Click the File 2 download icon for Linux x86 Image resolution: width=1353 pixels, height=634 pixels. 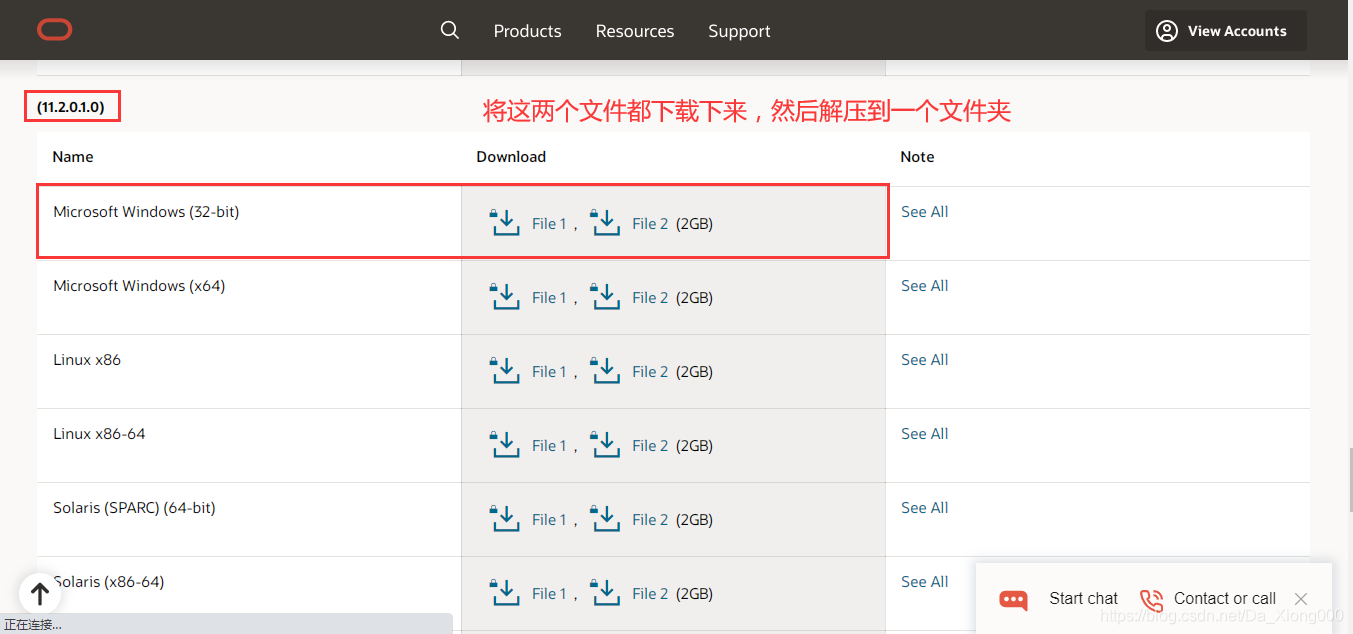(x=605, y=370)
